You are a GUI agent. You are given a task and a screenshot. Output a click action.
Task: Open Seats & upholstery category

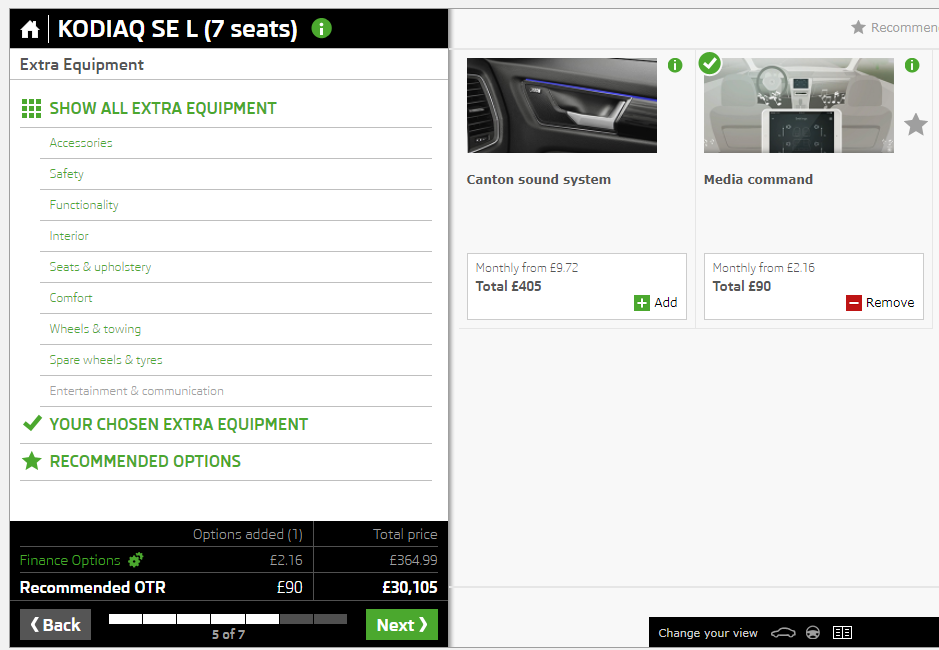pos(100,267)
